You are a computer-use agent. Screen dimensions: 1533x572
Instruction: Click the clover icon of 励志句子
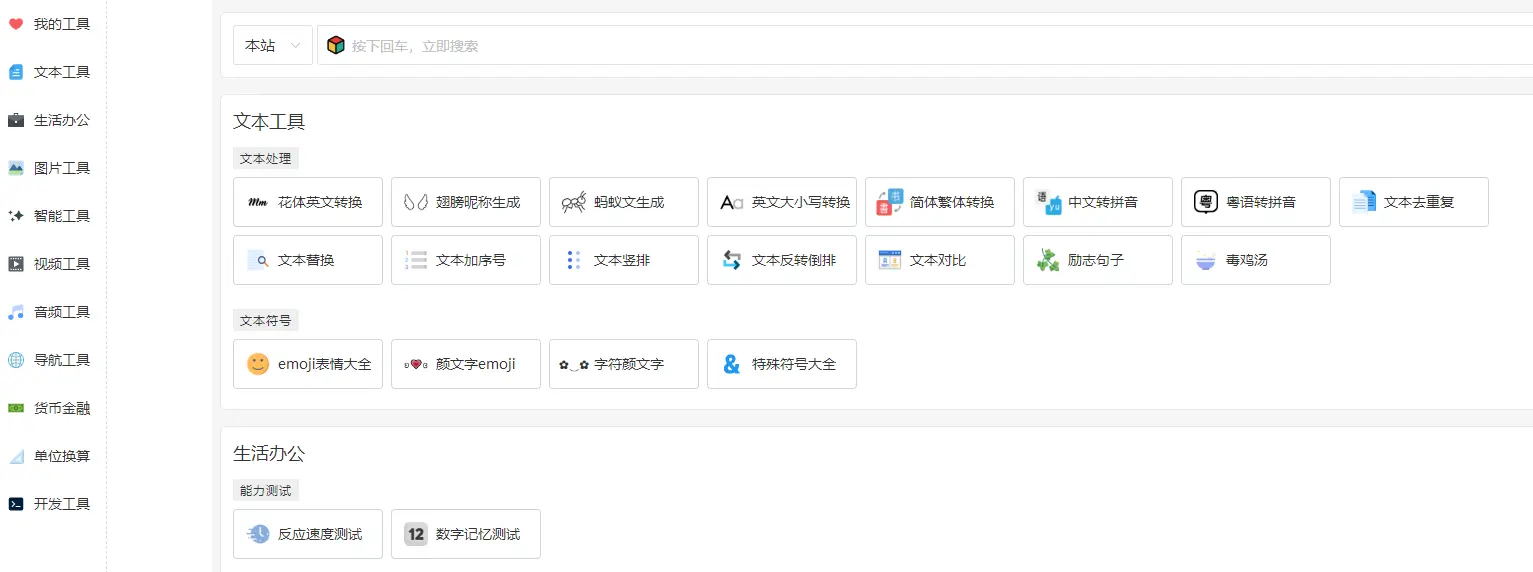click(x=1048, y=260)
